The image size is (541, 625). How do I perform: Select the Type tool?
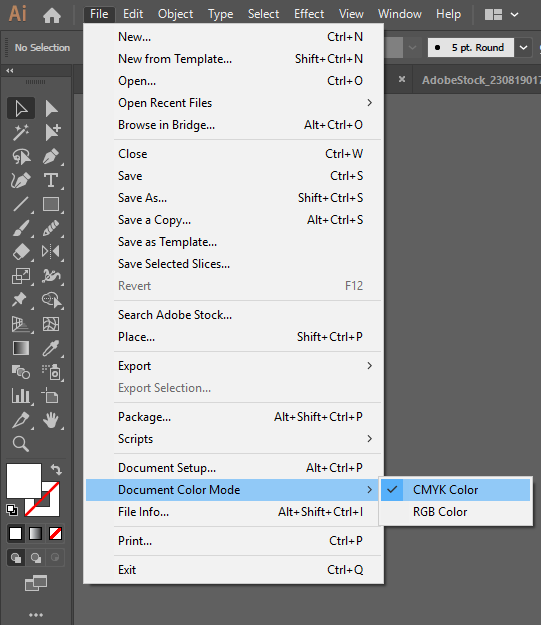(x=51, y=180)
